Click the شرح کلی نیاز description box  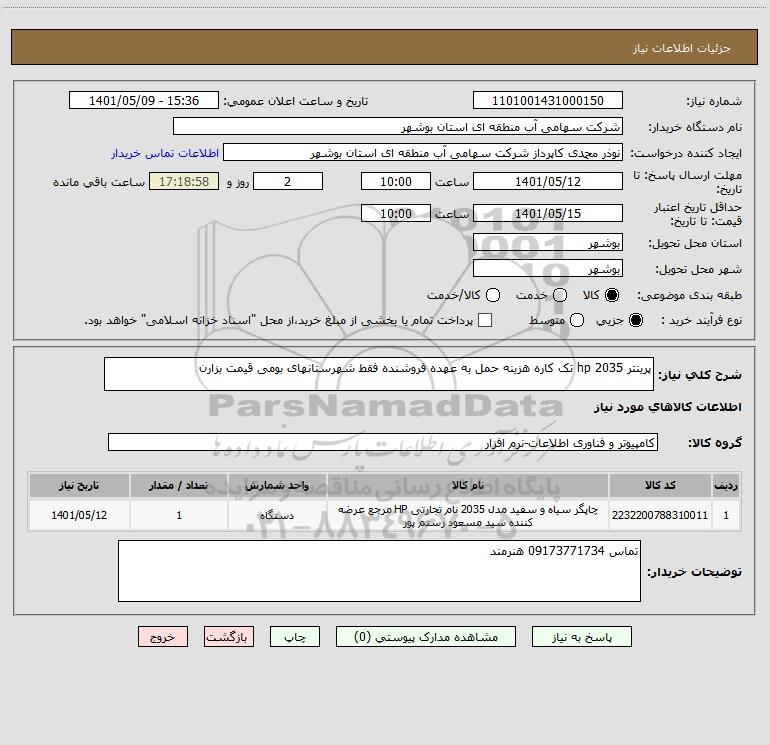[x=379, y=374]
